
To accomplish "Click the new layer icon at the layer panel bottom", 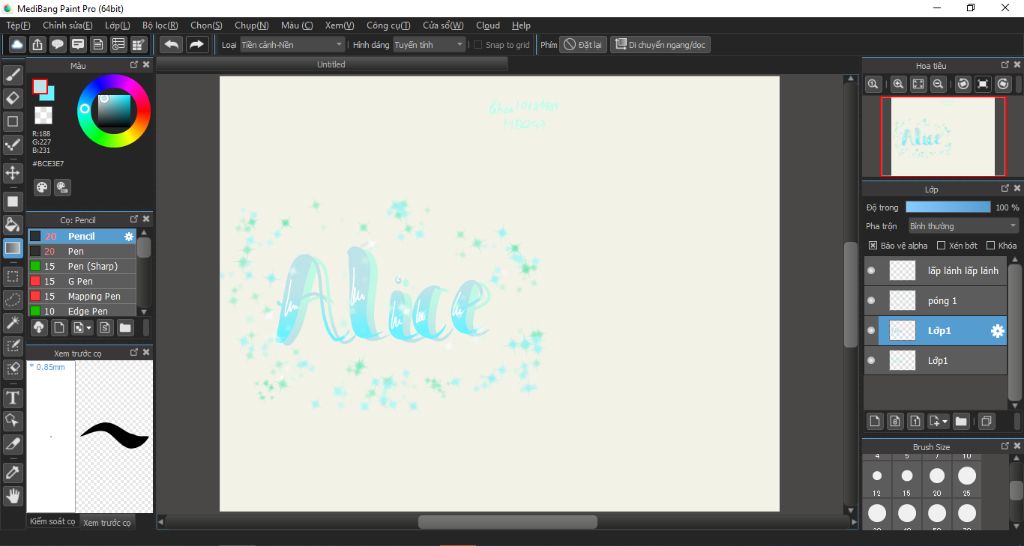I will click(x=874, y=421).
